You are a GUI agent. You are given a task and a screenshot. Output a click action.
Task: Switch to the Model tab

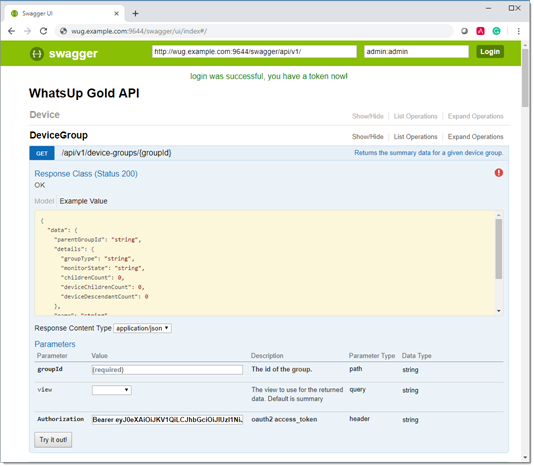coord(44,201)
